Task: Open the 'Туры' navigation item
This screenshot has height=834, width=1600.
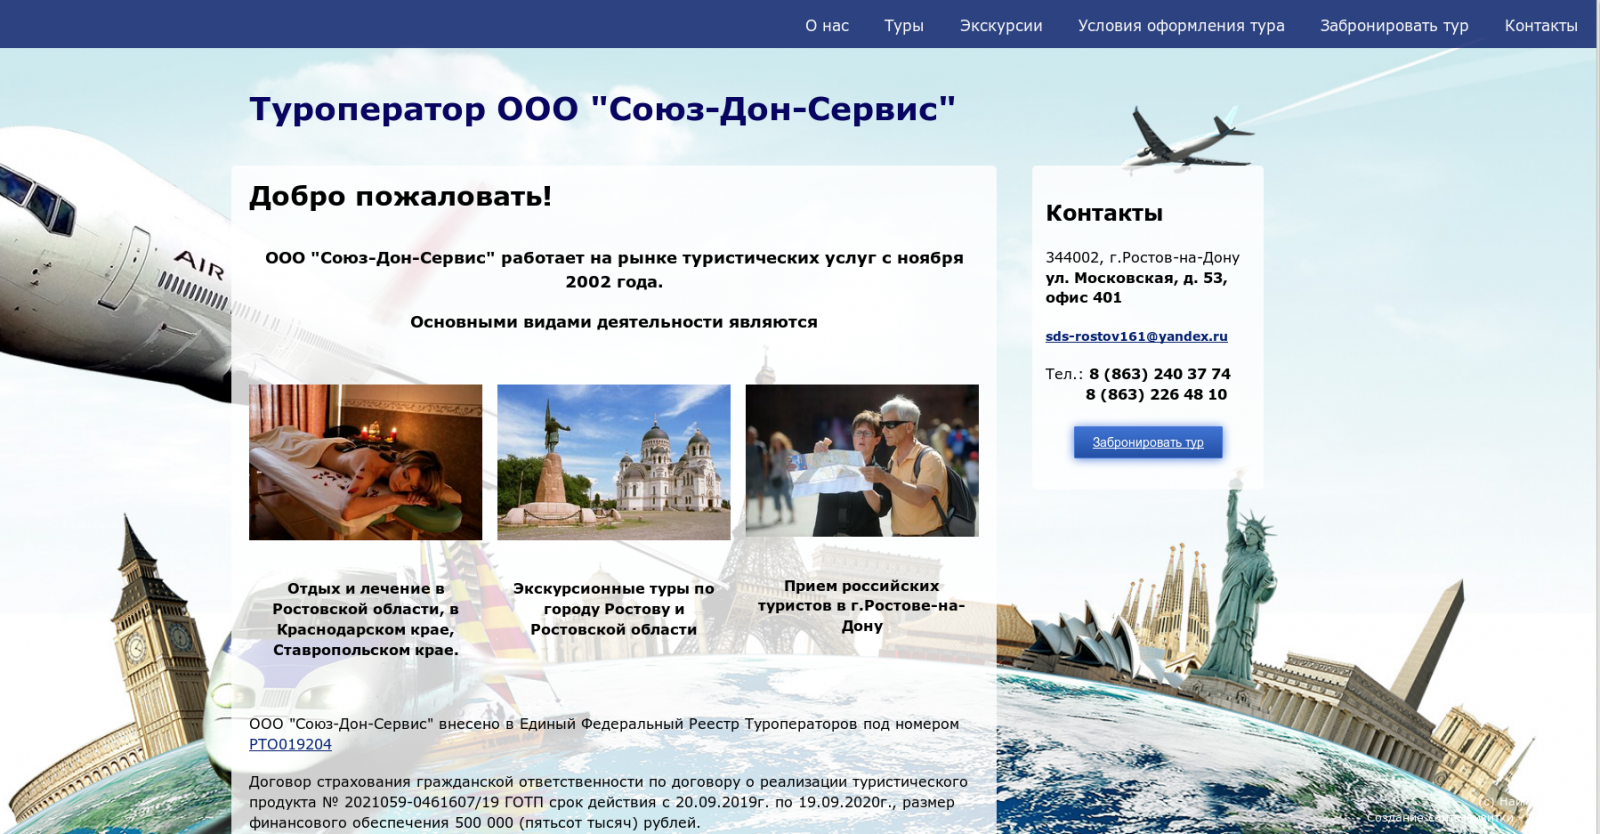Action: coord(904,26)
